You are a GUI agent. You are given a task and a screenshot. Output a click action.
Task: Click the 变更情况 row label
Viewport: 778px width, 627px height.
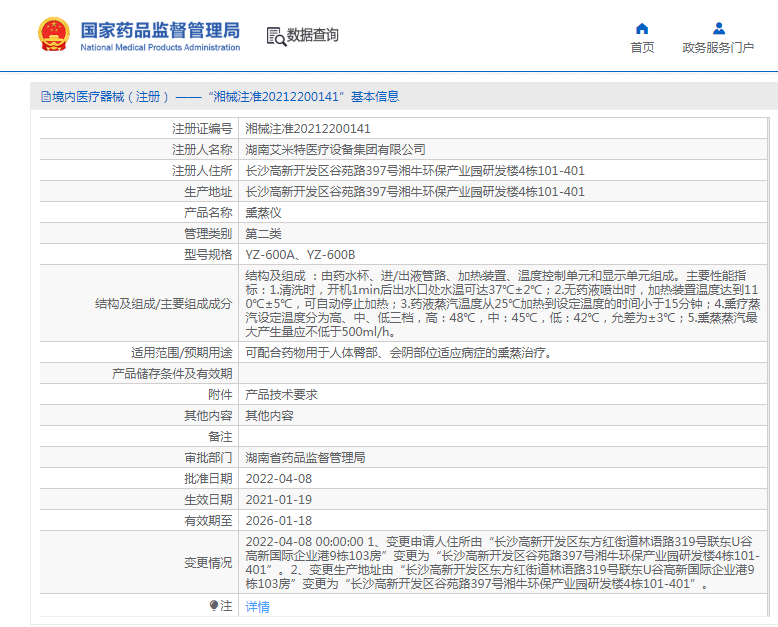point(208,563)
